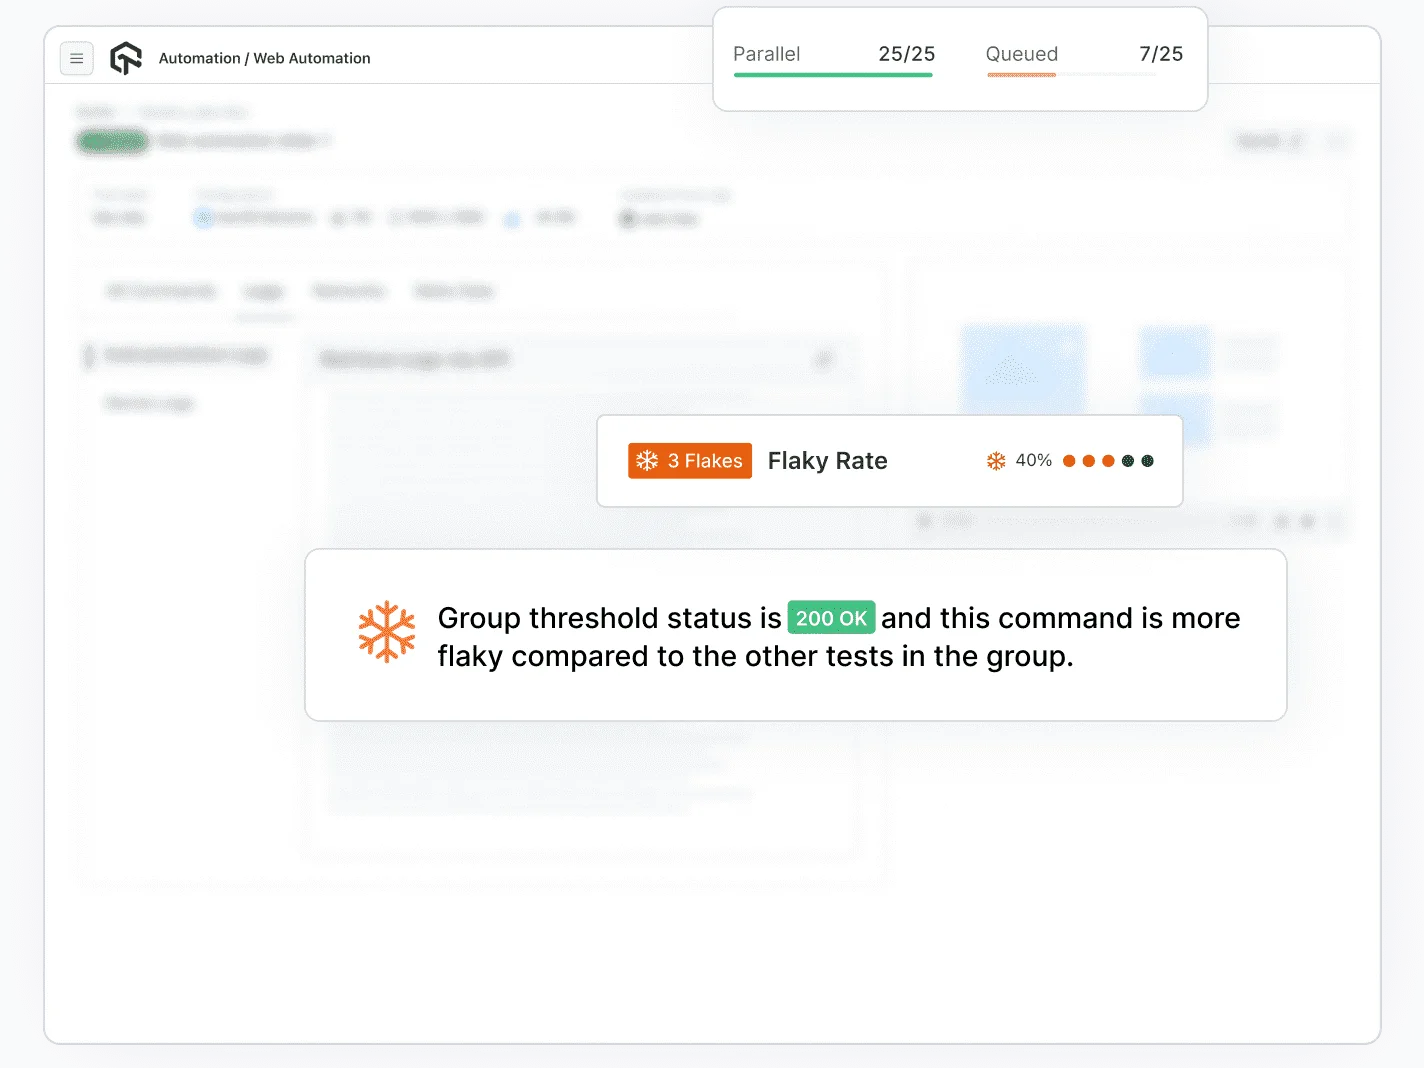Click the first orange dot of the flaky indicator
Viewport: 1424px width, 1068px height.
pyautogui.click(x=1068, y=461)
